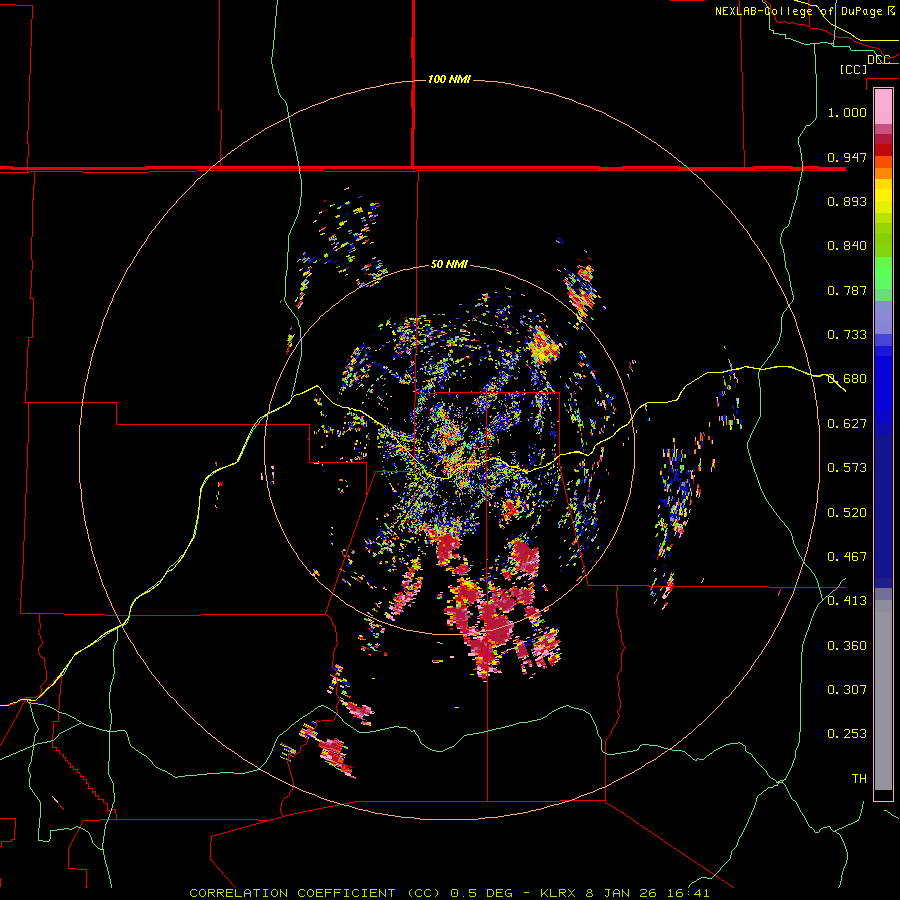Click the 100 NMI range ring label
Image resolution: width=900 pixels, height=900 pixels.
point(449,79)
